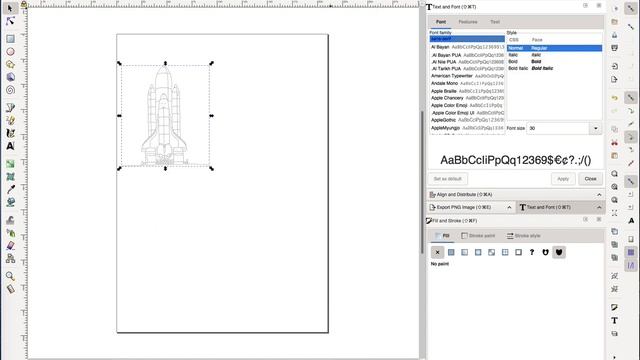The image size is (640, 360).
Task: Switch to the Fill tab
Action: point(442,236)
